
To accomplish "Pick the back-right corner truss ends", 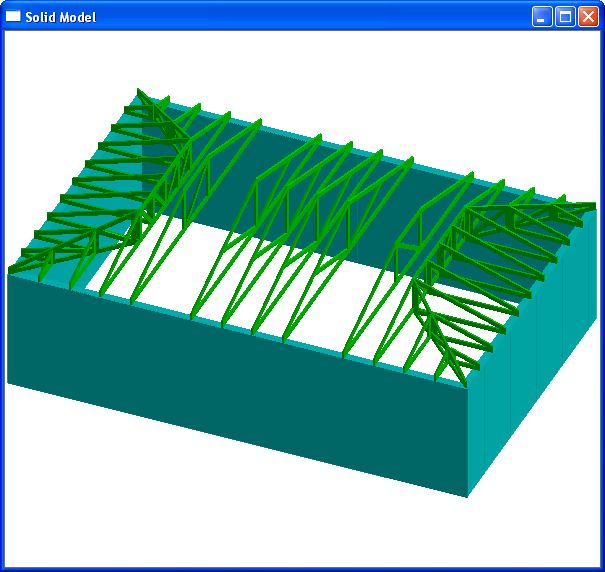I will tap(570, 212).
